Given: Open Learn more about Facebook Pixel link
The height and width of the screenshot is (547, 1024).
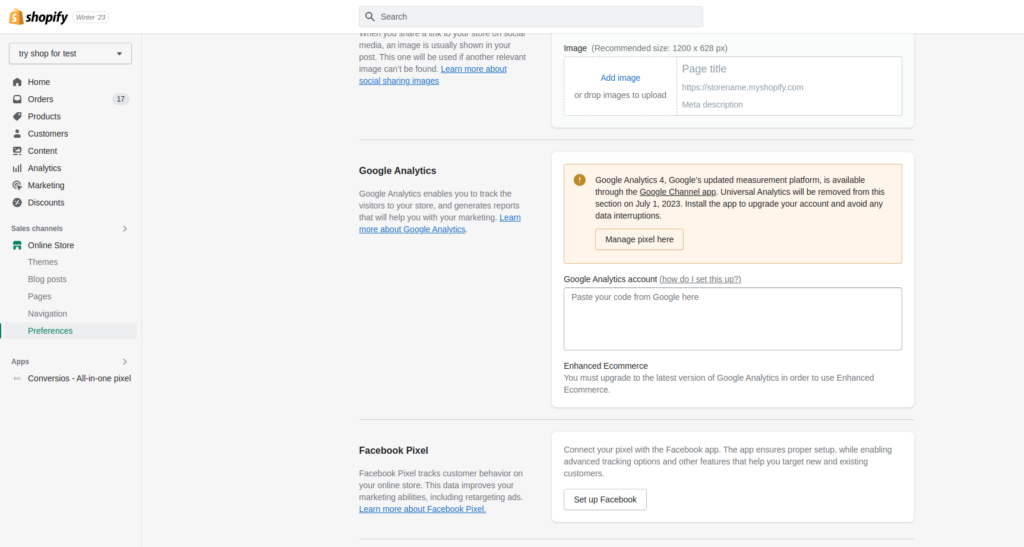Looking at the screenshot, I should click(x=423, y=509).
